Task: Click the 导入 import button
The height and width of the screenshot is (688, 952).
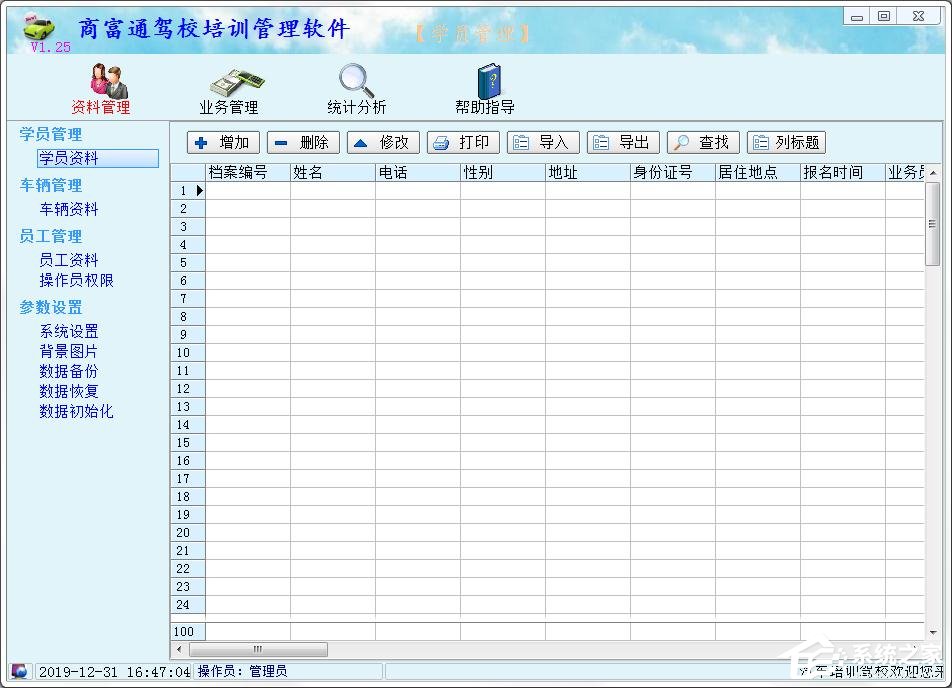Action: click(x=543, y=143)
